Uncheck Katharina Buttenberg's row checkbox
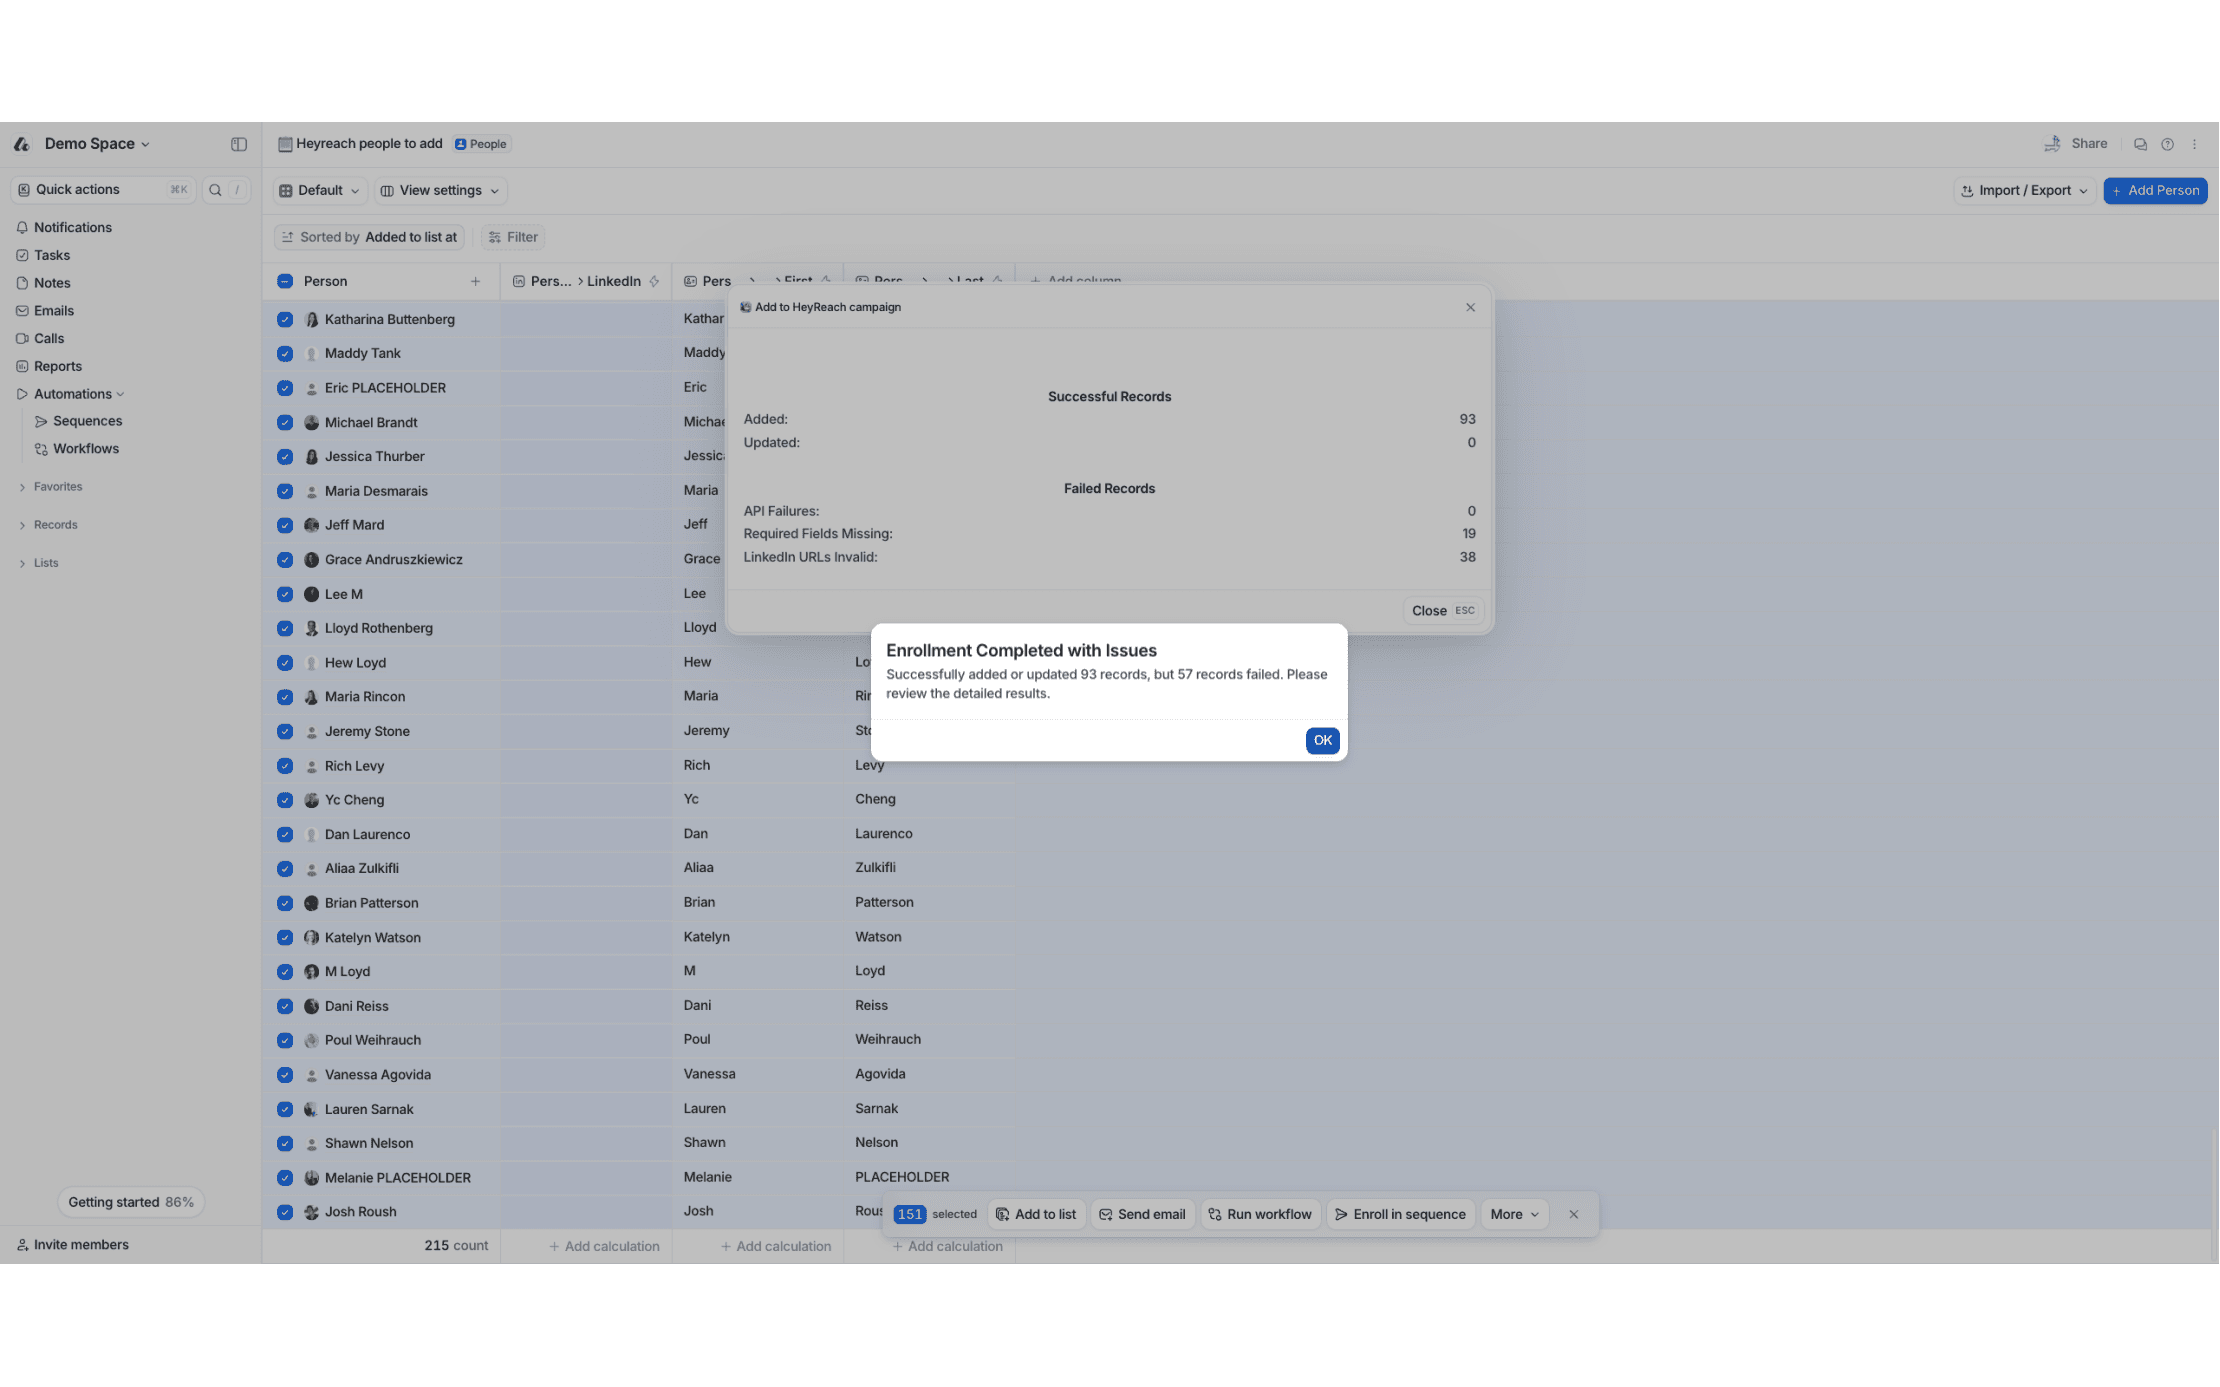The height and width of the screenshot is (1387, 2220). 285,320
